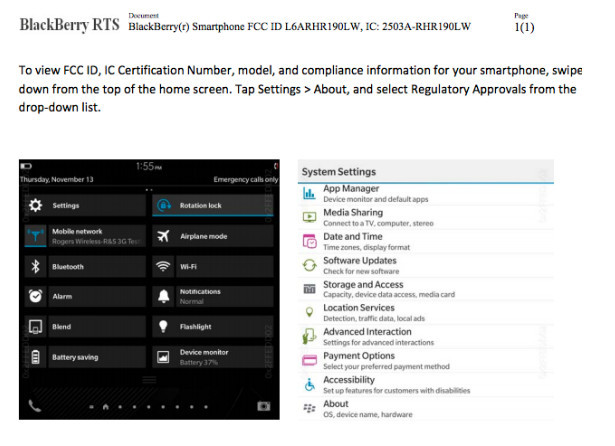
Task: Toggle Rotation lock
Action: coord(213,206)
